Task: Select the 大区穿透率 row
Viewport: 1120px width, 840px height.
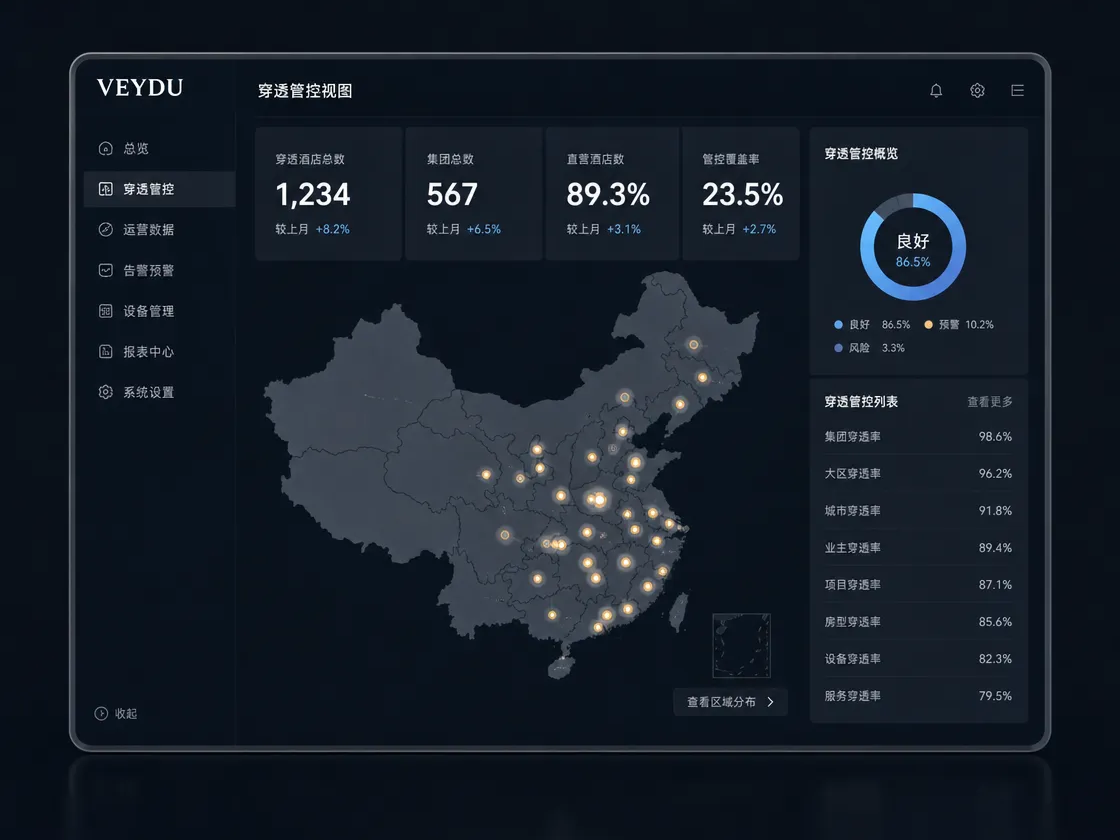Action: (x=919, y=474)
